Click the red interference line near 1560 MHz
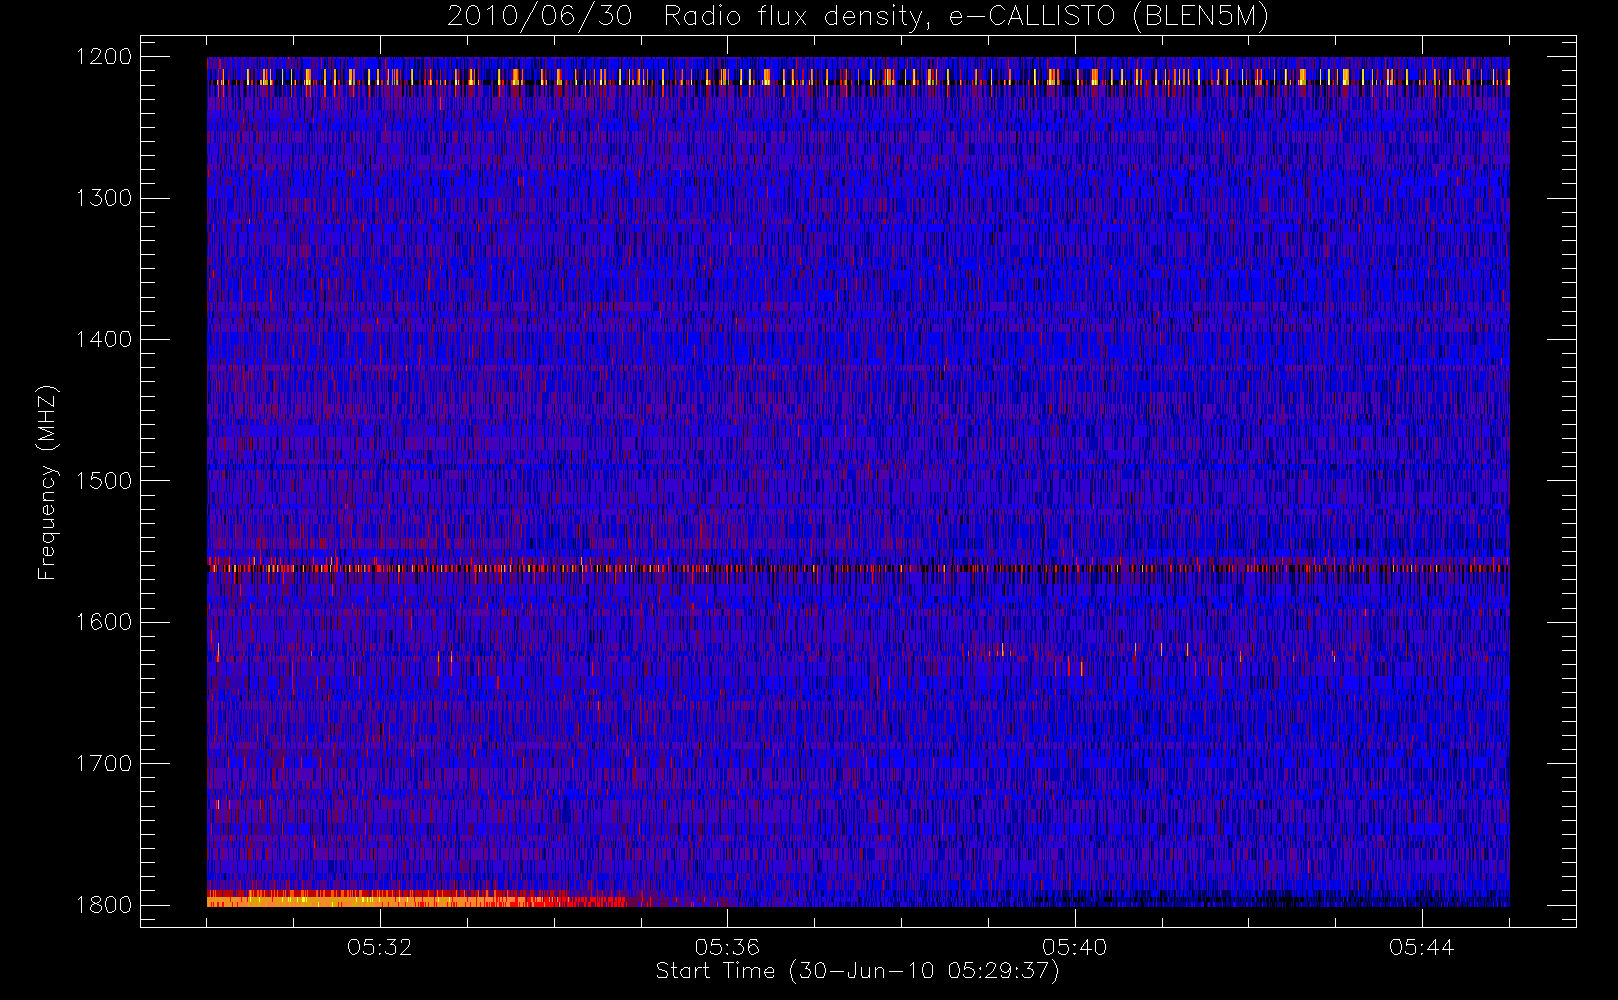This screenshot has width=1618, height=1000. (858, 567)
